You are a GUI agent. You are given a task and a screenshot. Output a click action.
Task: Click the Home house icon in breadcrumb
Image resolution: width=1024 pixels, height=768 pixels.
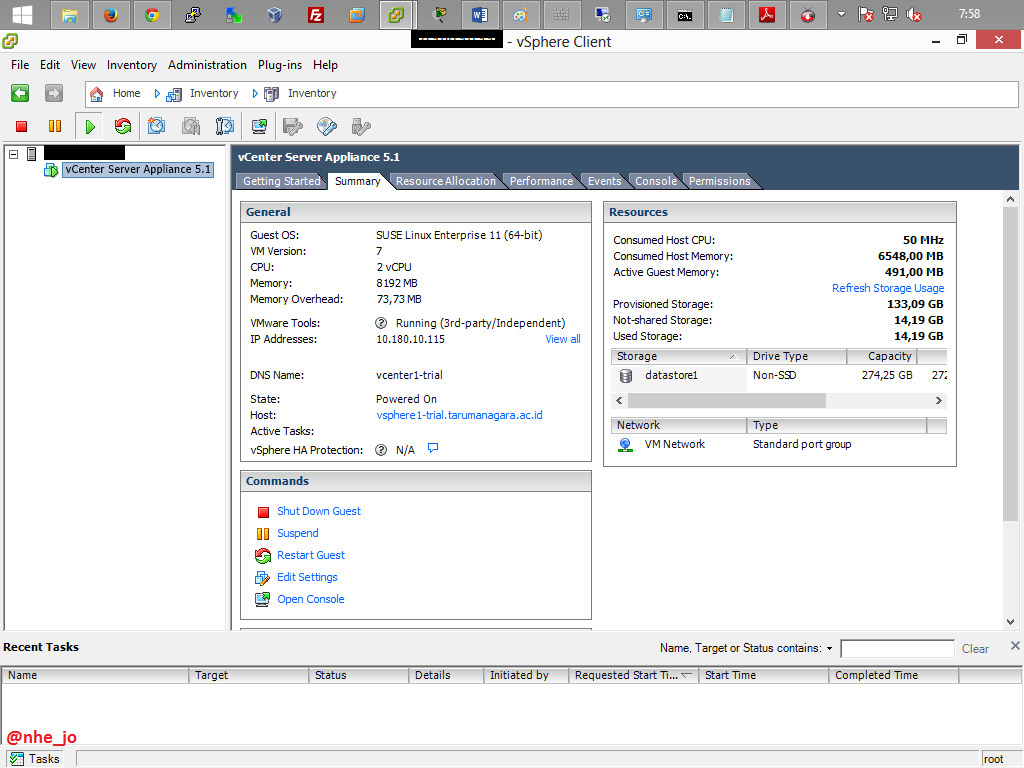click(x=97, y=94)
